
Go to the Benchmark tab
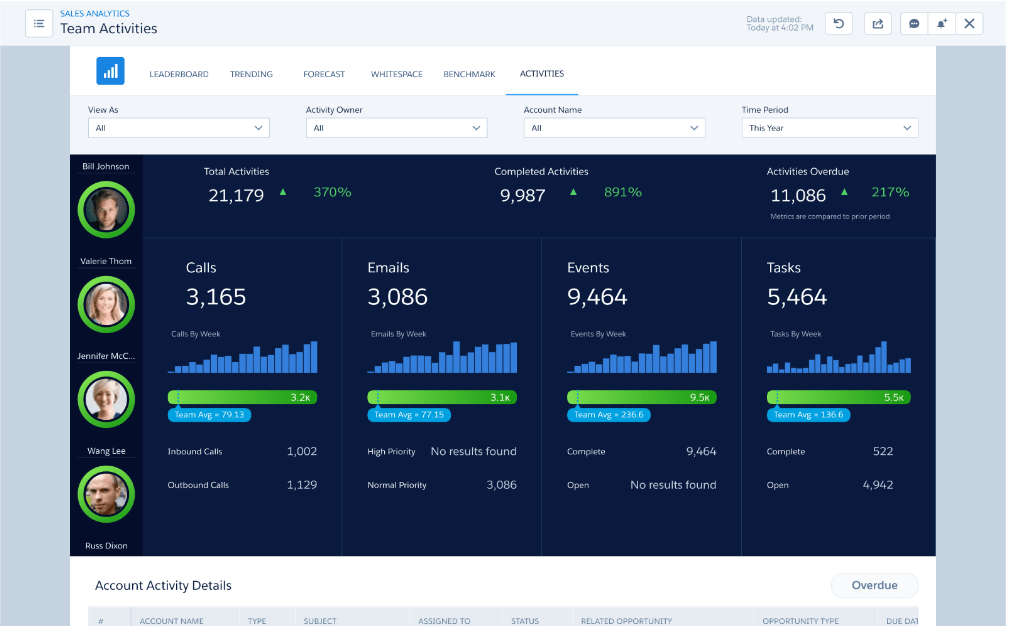[469, 74]
